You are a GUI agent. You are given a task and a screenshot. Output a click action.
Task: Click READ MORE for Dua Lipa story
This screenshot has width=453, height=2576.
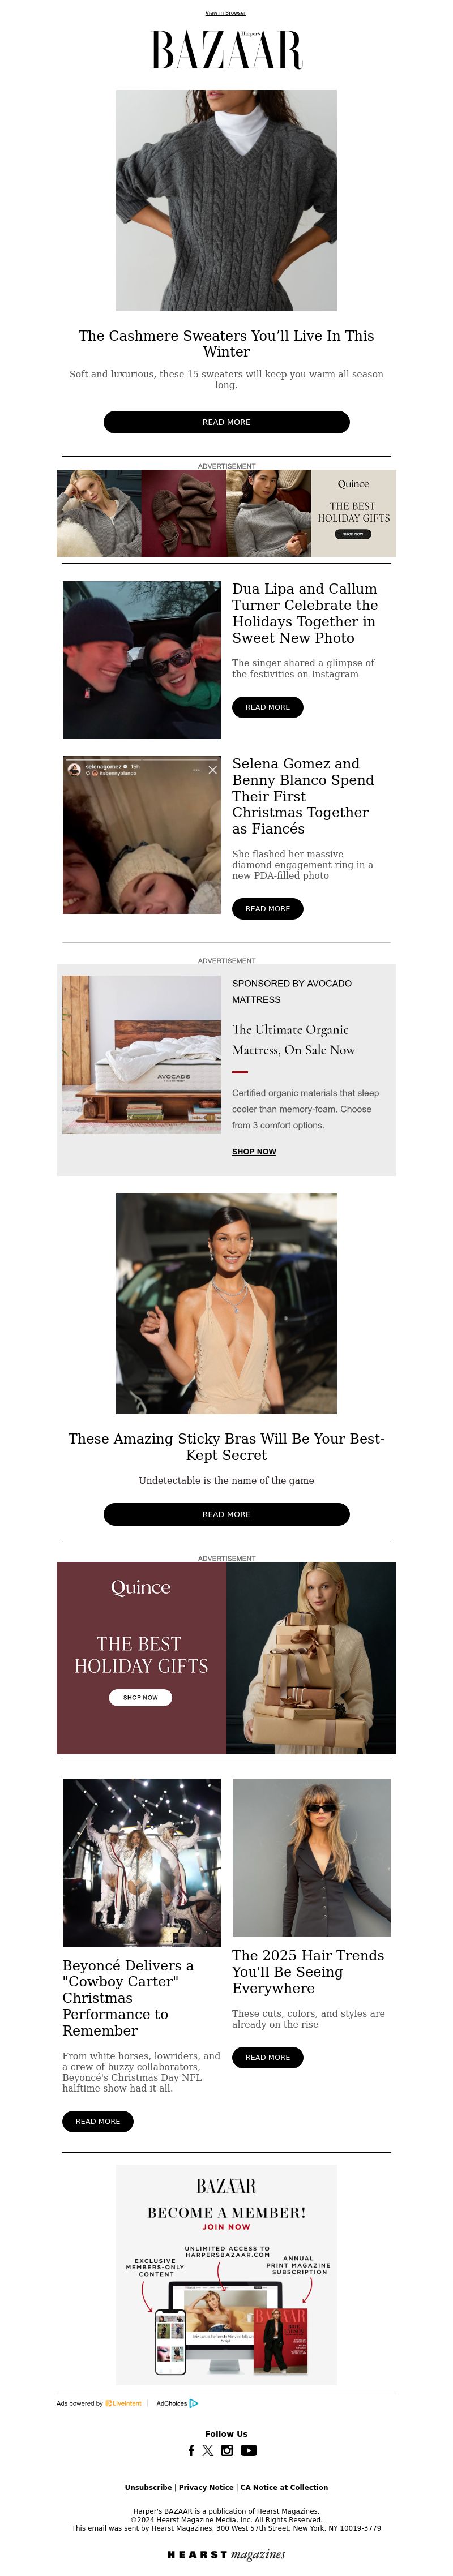[267, 707]
